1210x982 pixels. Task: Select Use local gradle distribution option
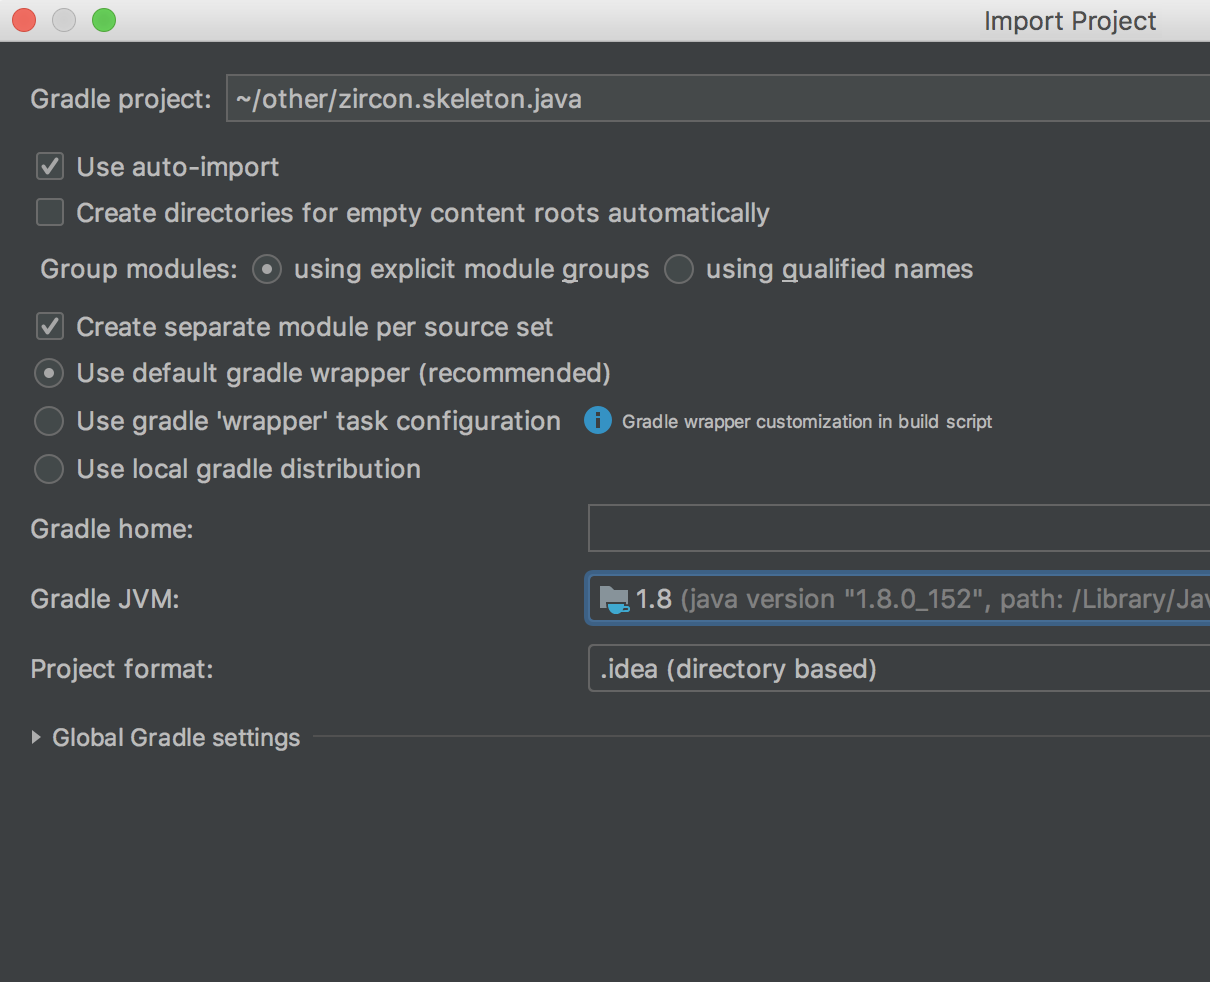(49, 469)
